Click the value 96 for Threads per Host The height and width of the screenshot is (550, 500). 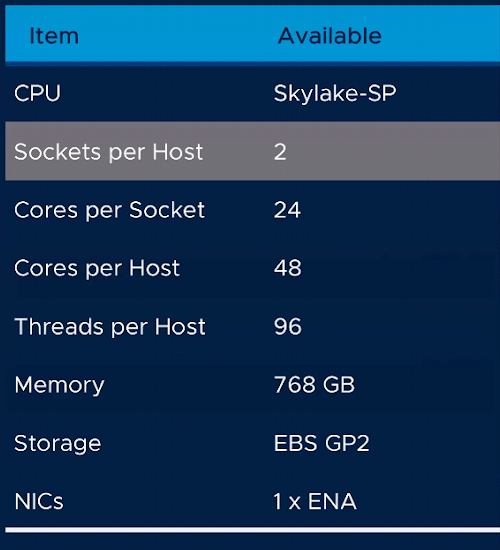(x=287, y=327)
